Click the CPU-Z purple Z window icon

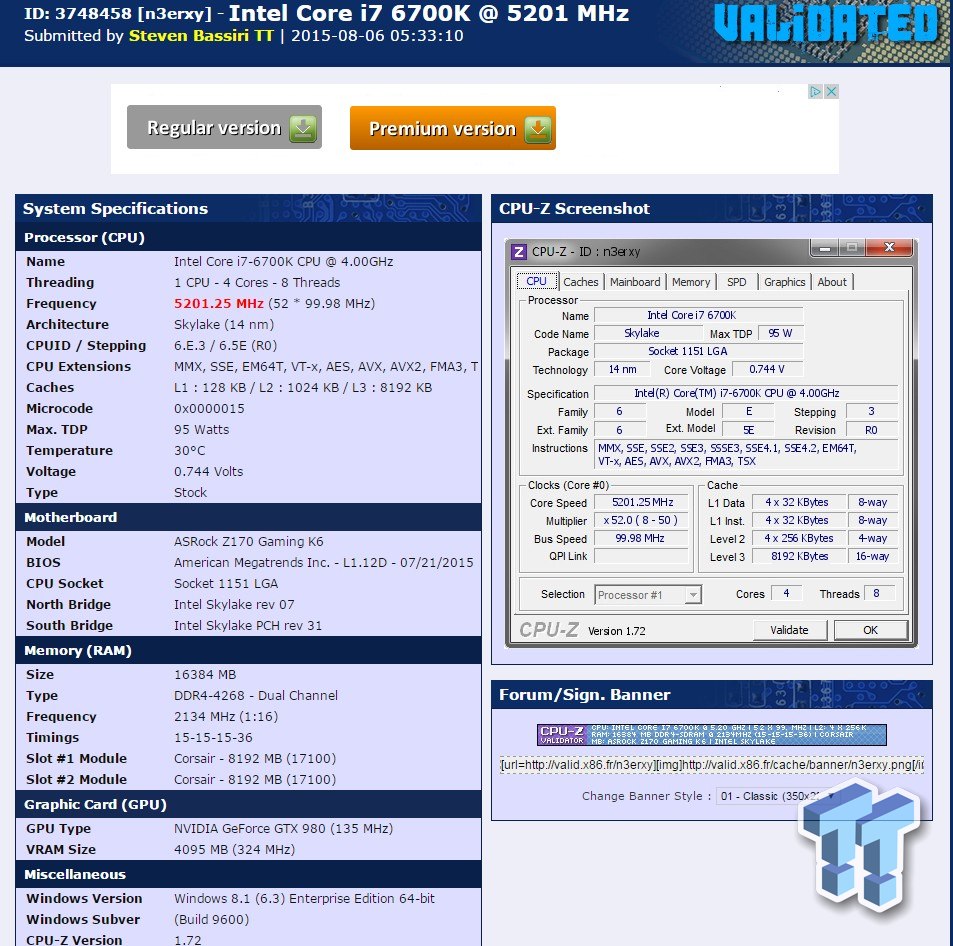coord(518,252)
